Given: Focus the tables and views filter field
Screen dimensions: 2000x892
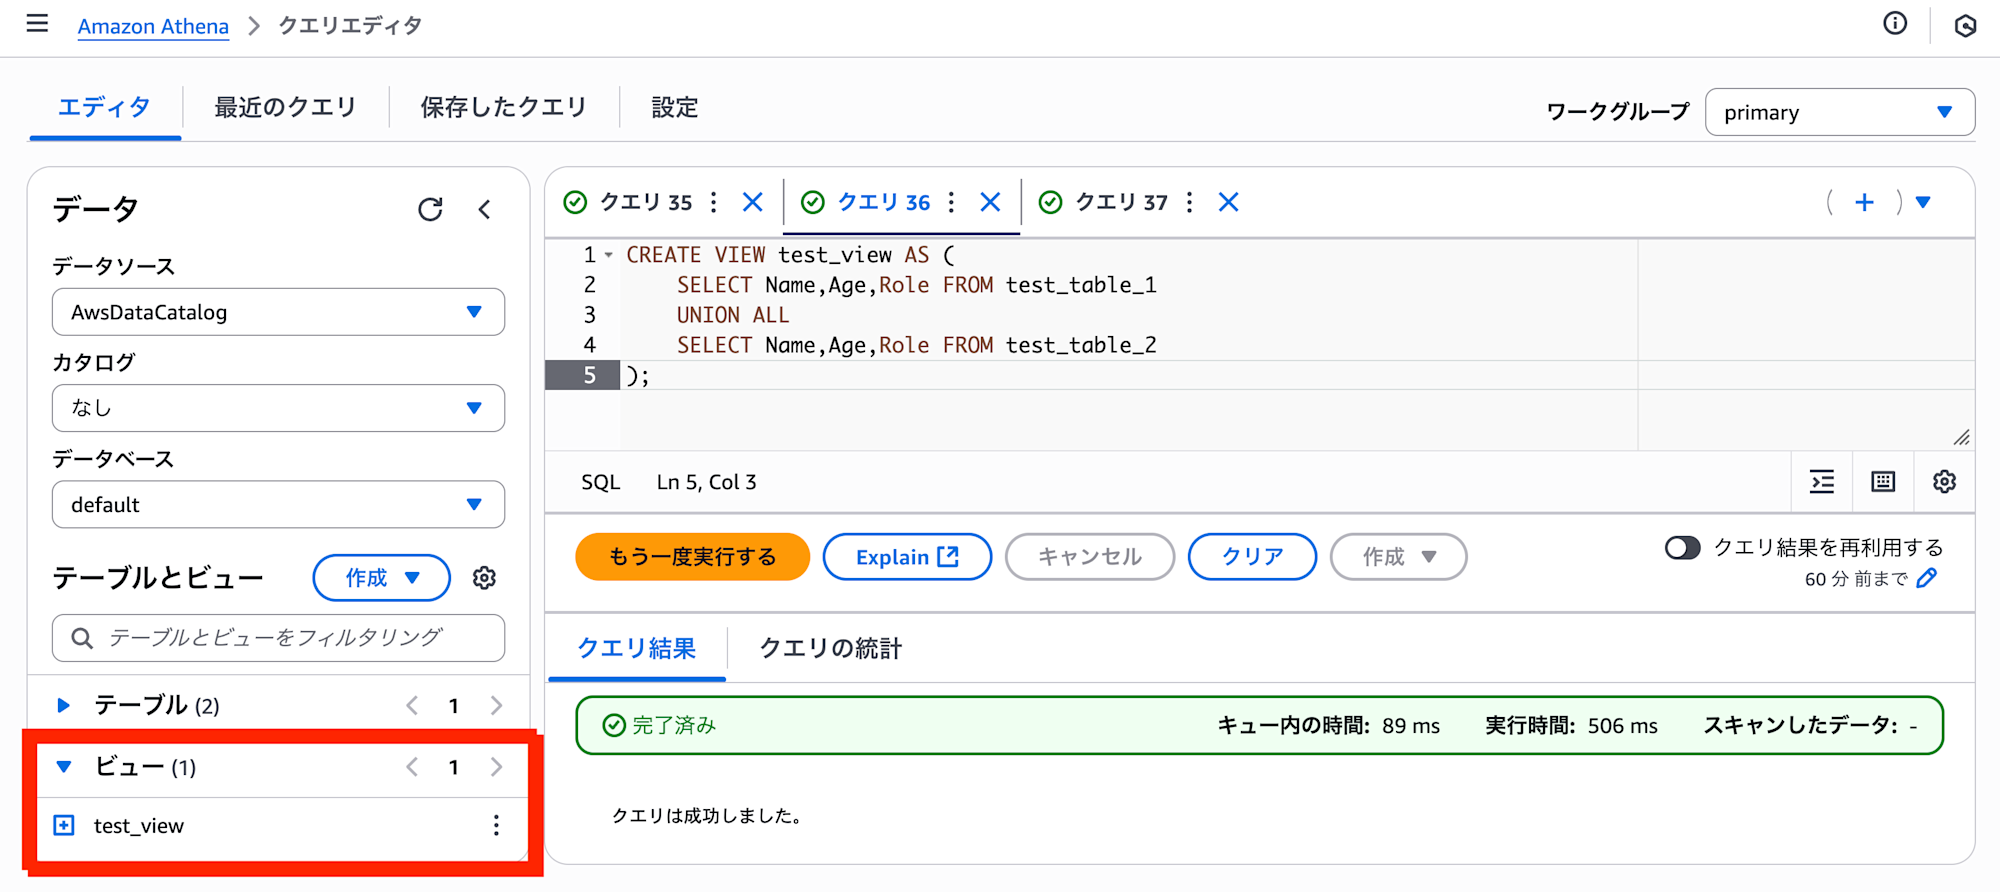Looking at the screenshot, I should [x=278, y=638].
